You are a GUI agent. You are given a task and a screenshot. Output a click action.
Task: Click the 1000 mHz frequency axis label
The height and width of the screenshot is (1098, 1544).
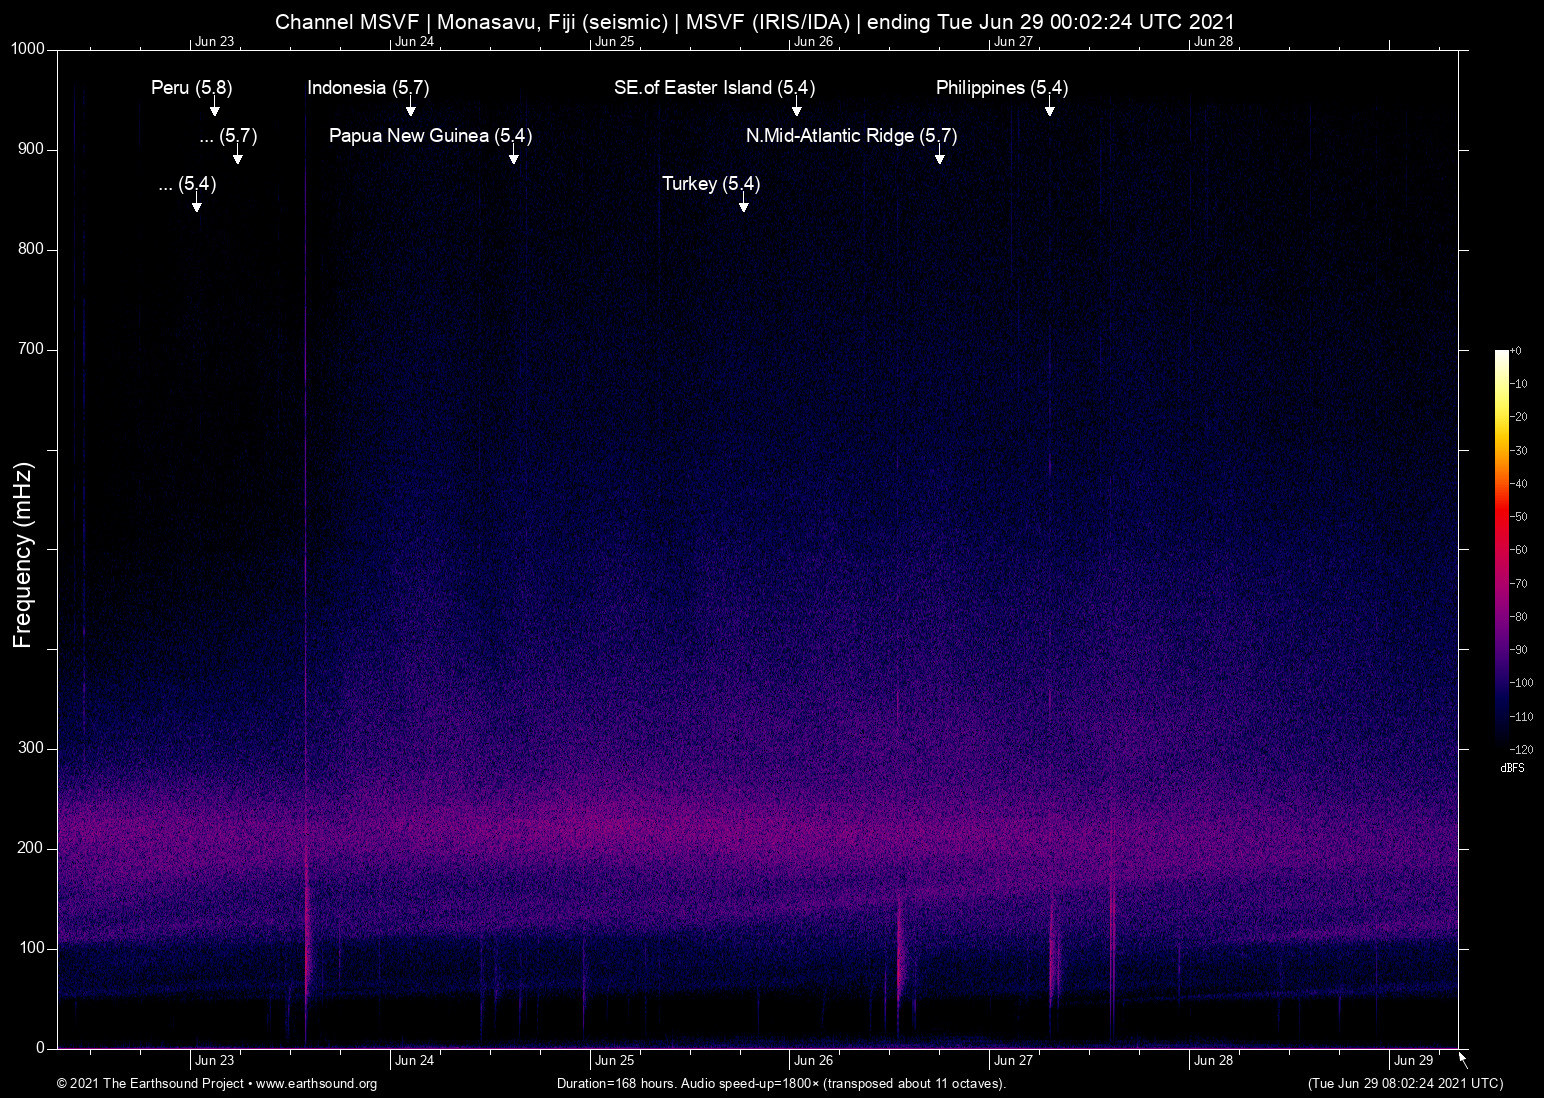tap(28, 49)
